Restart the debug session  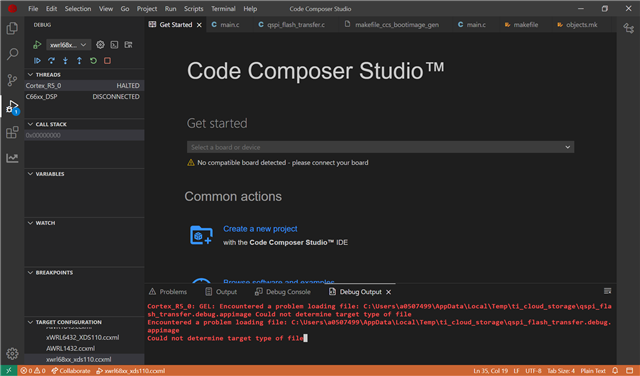click(x=93, y=61)
